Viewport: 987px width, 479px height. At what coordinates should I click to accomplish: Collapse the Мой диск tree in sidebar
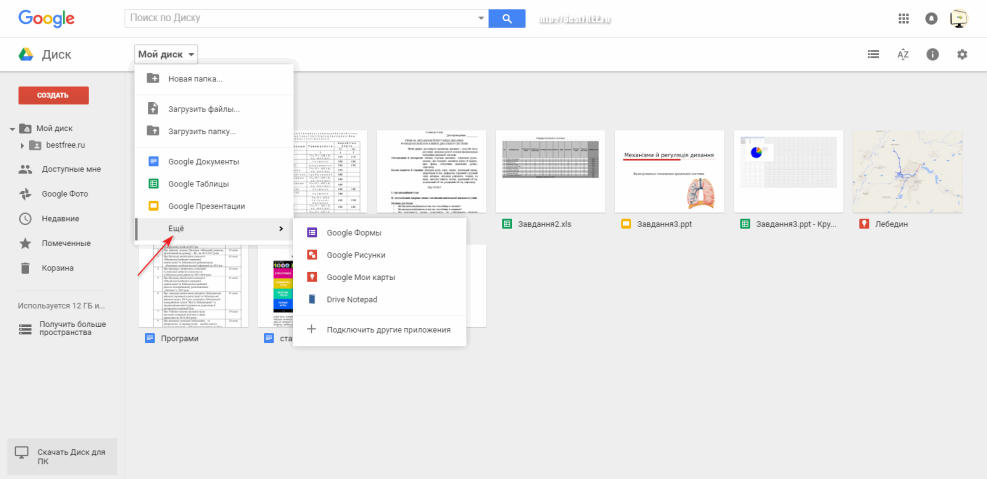[x=11, y=129]
